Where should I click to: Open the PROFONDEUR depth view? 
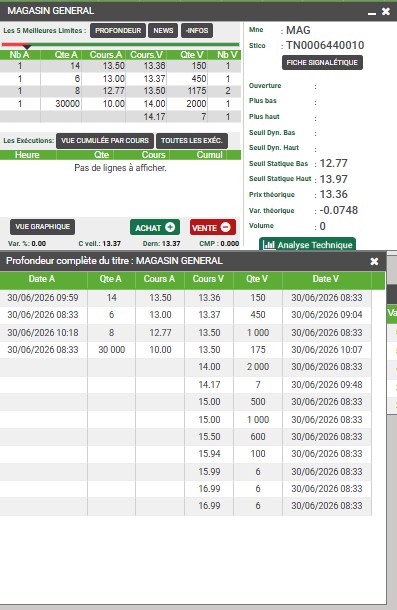(x=118, y=31)
